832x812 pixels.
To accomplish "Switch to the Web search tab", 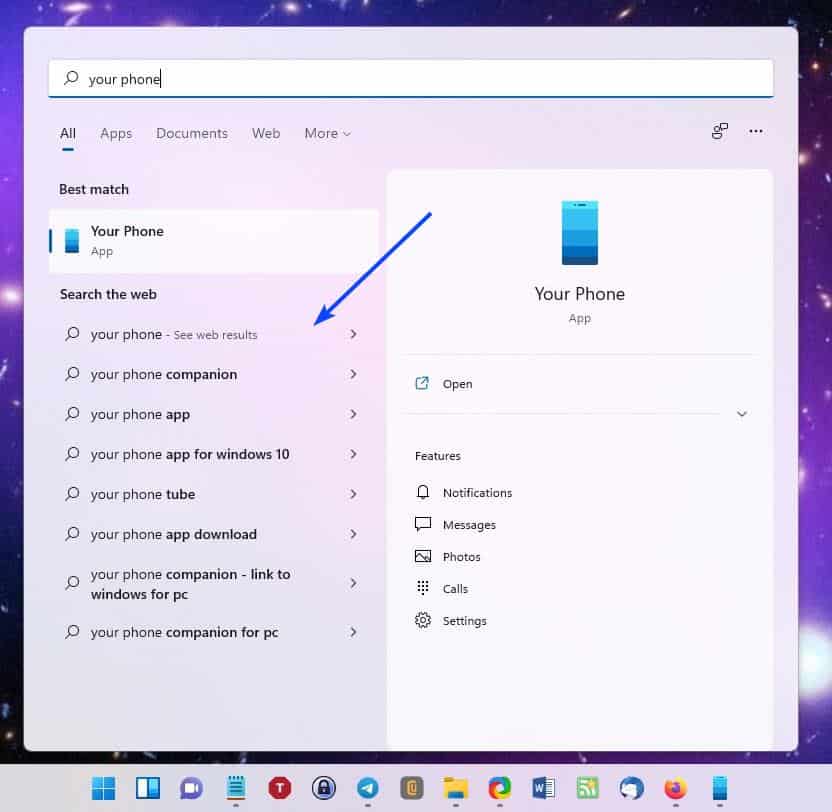I will click(266, 133).
